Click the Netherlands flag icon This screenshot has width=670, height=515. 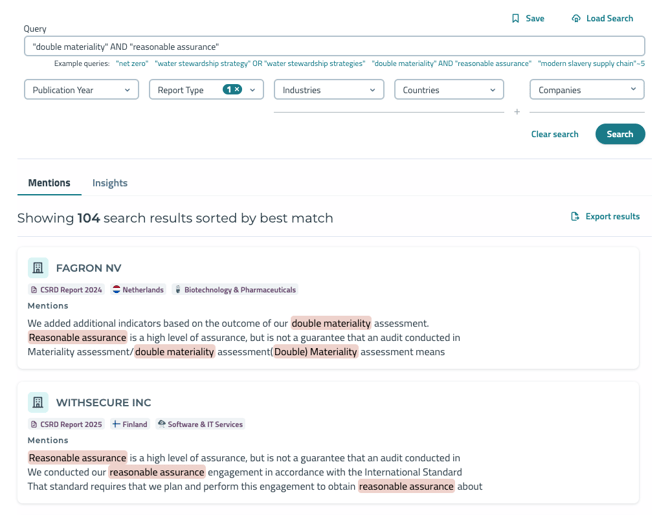[x=117, y=290]
